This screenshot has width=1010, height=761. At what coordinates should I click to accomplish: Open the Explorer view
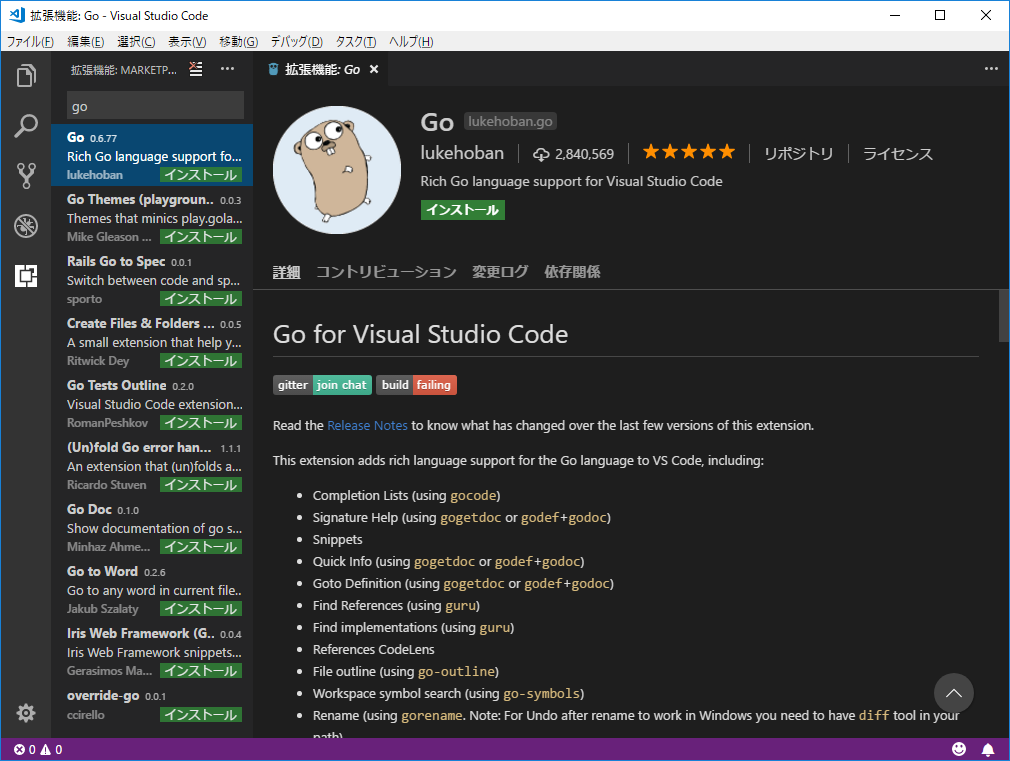pyautogui.click(x=26, y=76)
